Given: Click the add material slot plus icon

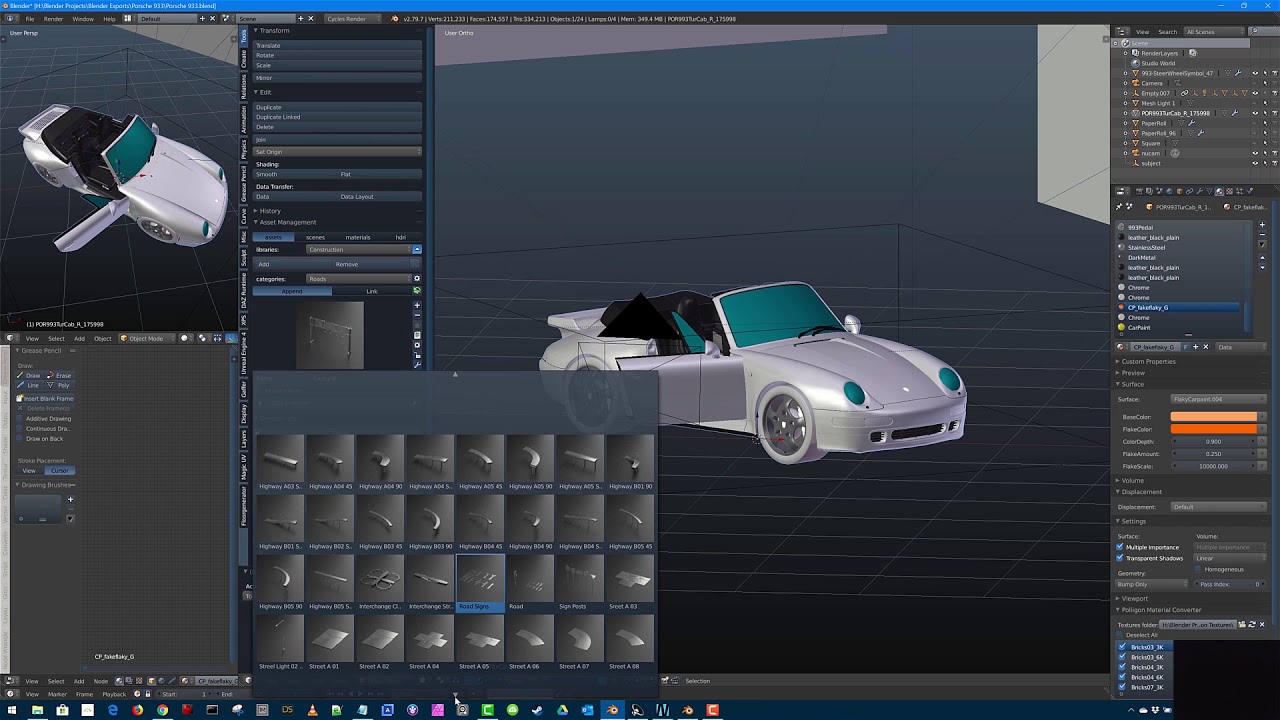Looking at the screenshot, I should pyautogui.click(x=1262, y=226).
